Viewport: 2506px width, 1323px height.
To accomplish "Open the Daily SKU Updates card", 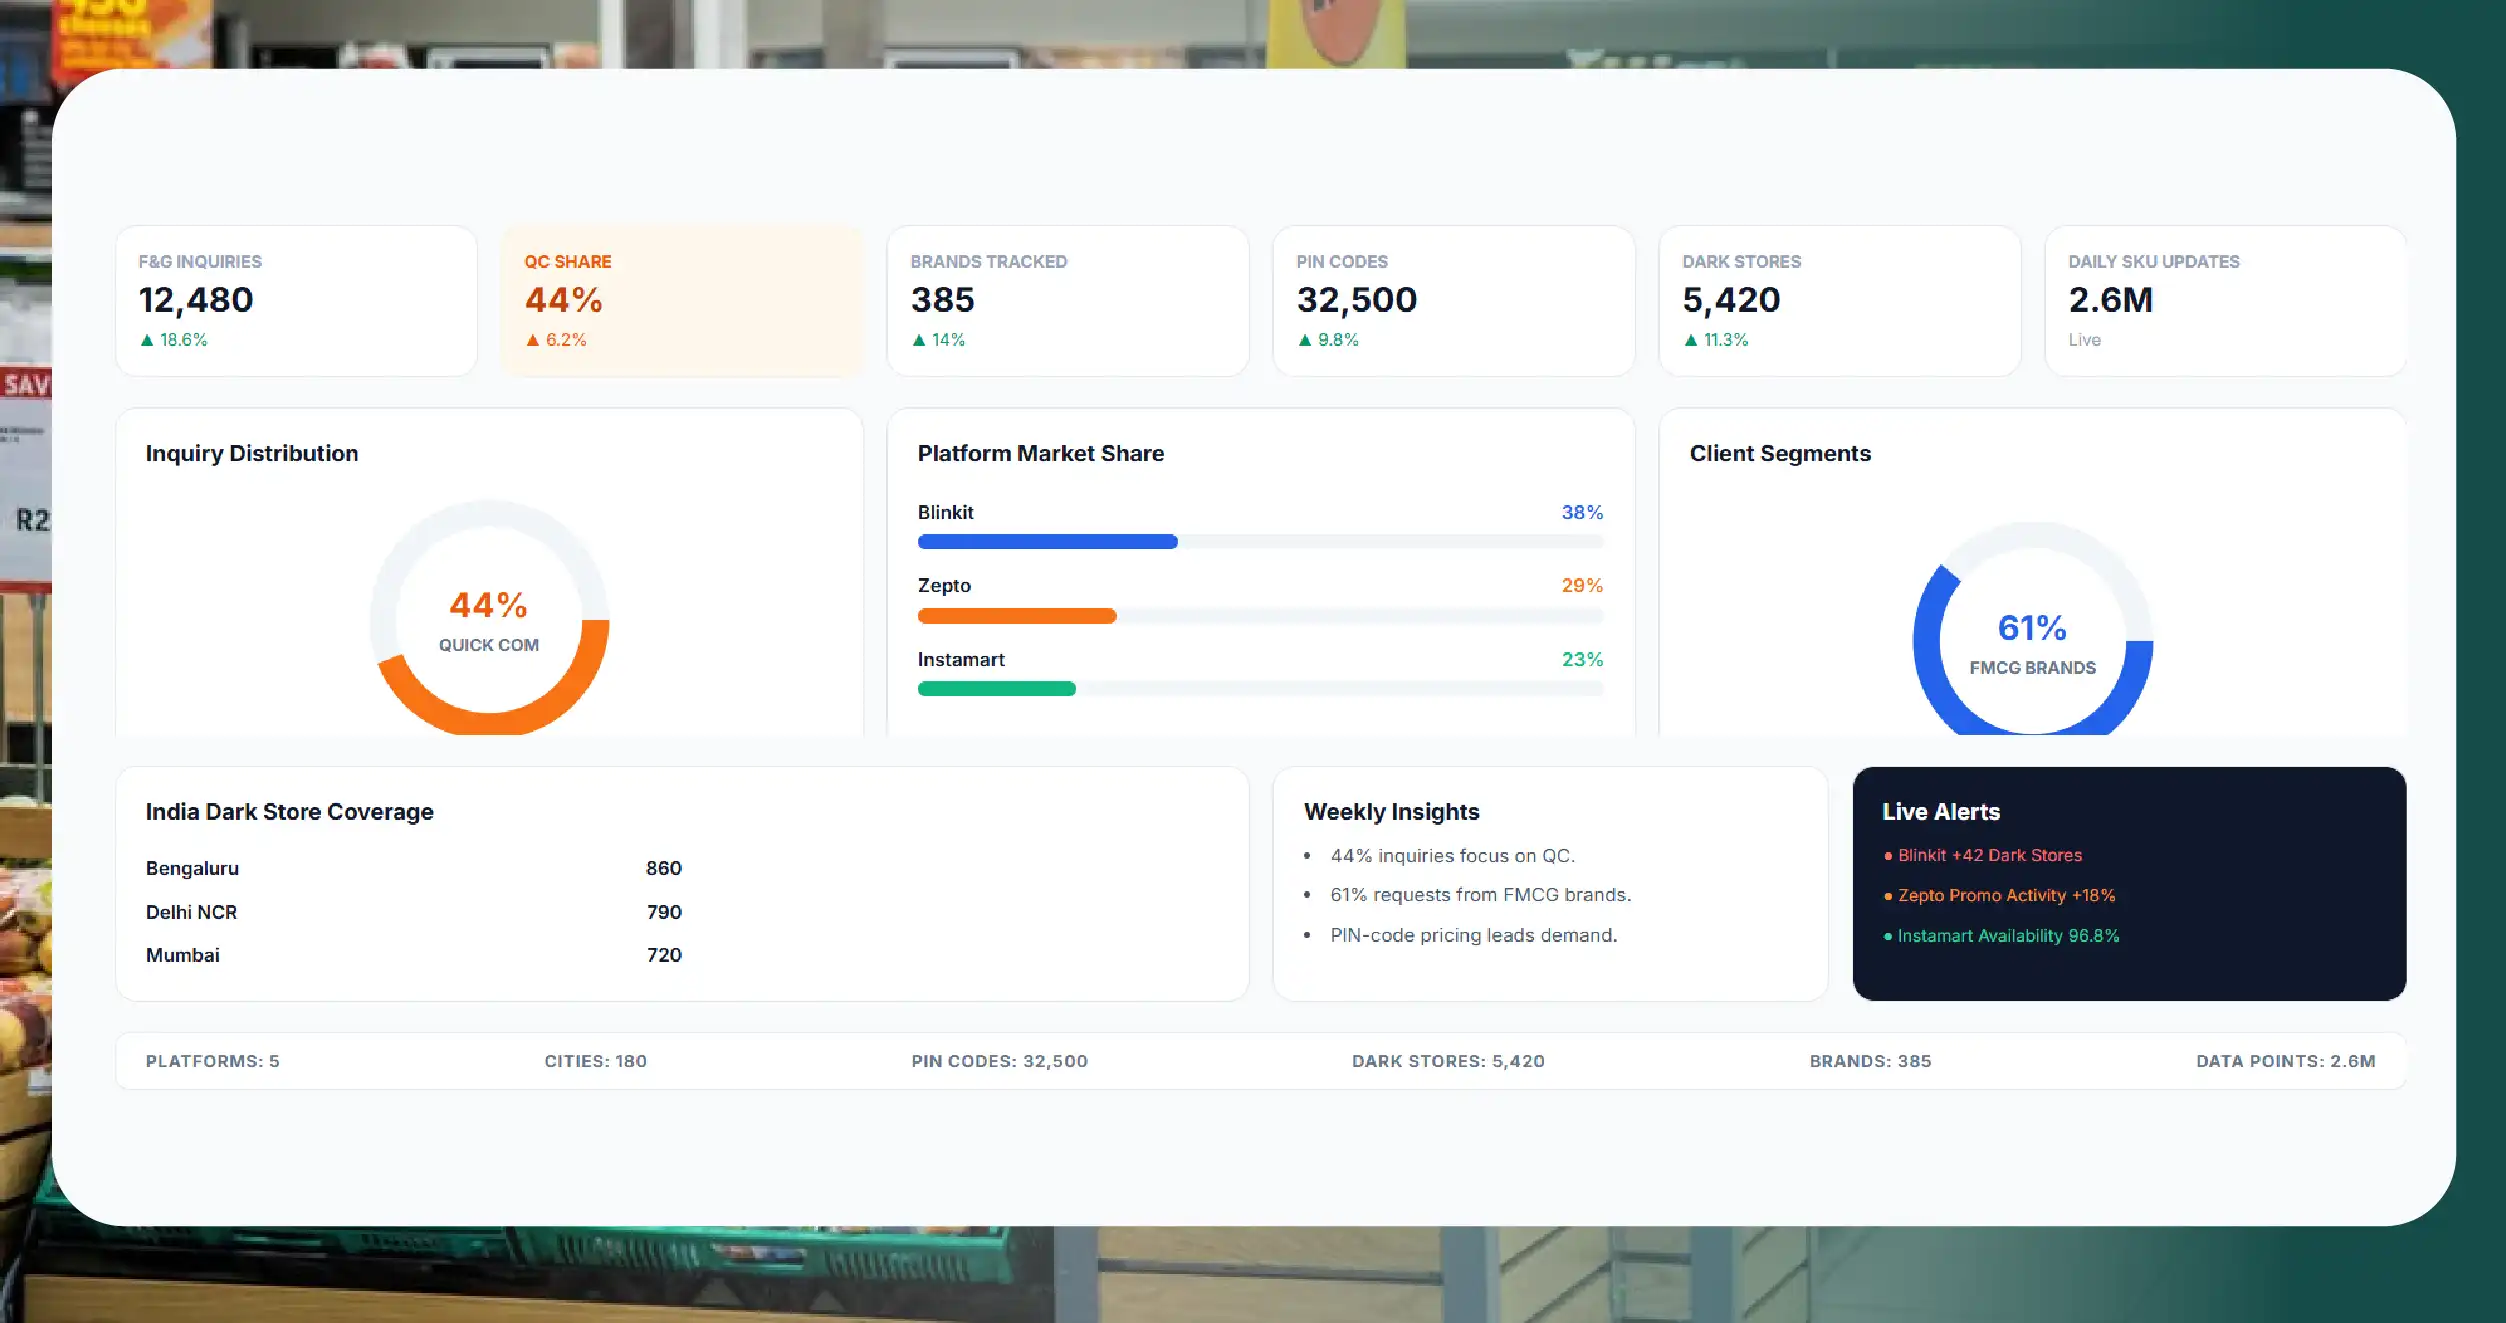I will click(x=2226, y=301).
